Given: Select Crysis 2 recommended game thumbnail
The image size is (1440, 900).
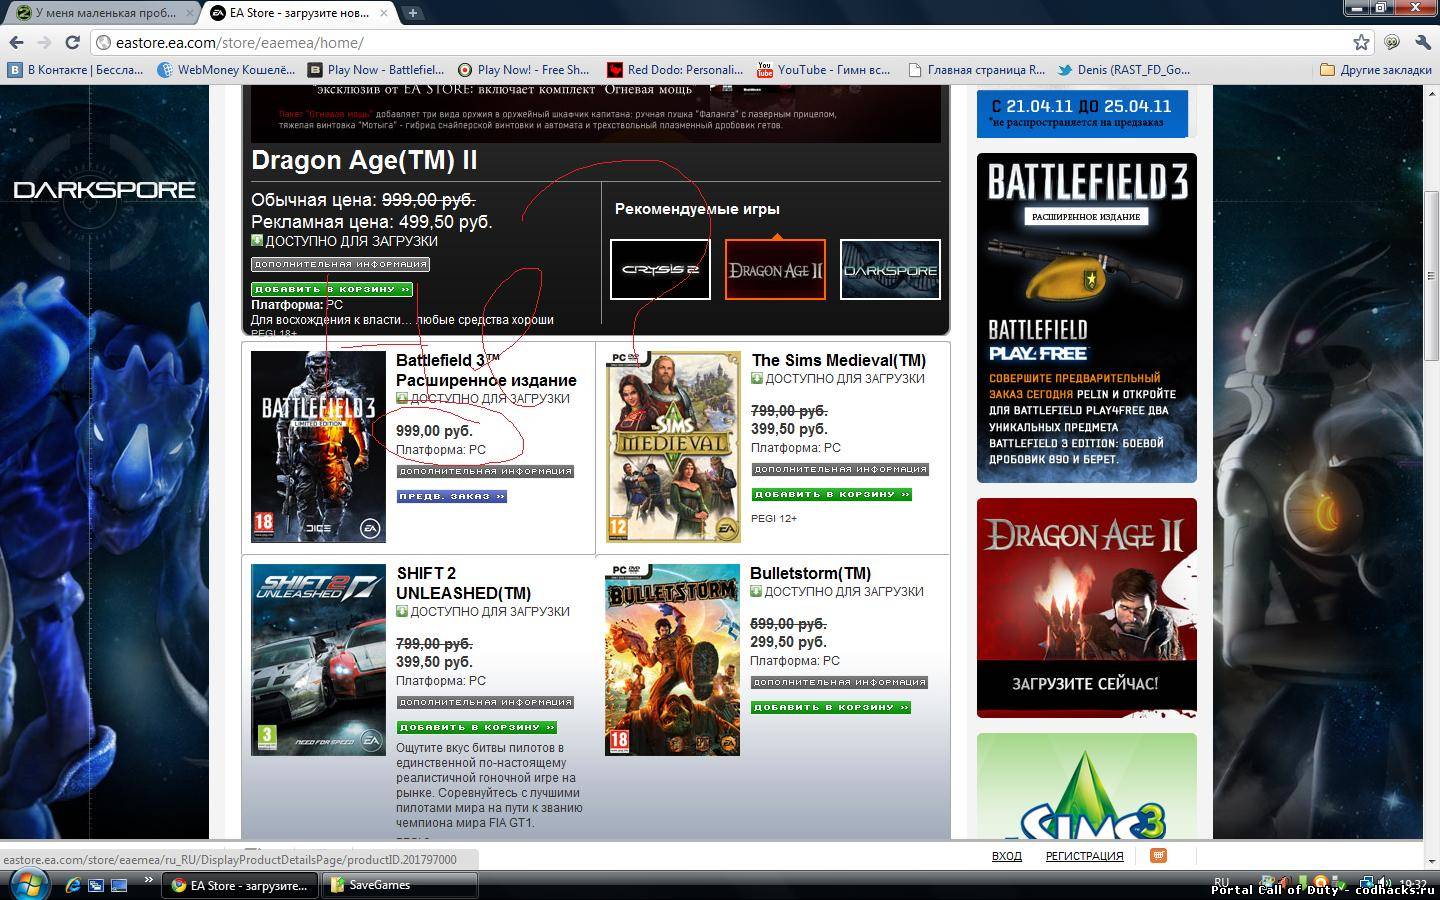Looking at the screenshot, I should [660, 269].
